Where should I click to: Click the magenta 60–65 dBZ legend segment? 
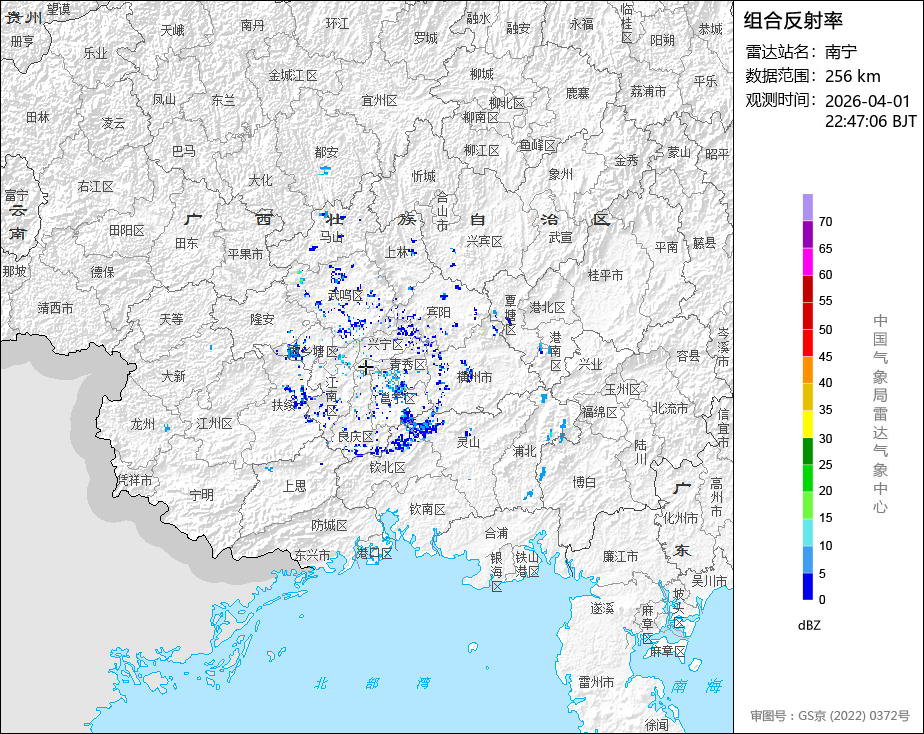(807, 262)
